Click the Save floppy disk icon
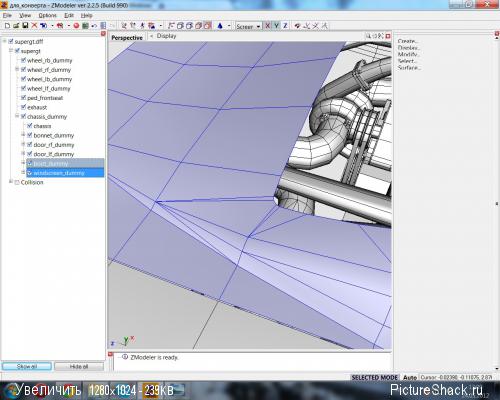The width and height of the screenshot is (500, 400). (x=25, y=26)
